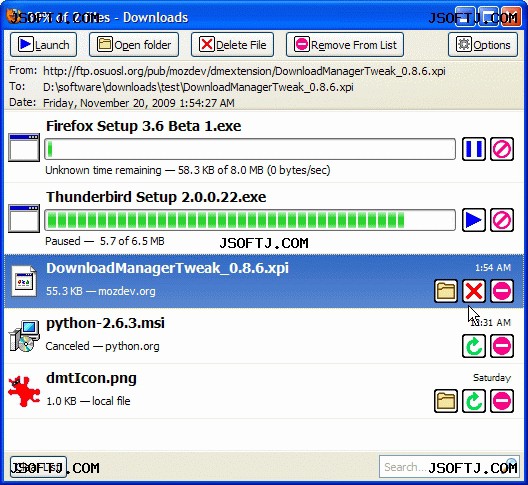Viewport: 528px width, 485px height.
Task: Select the python-2.6.3.msi title
Action: tap(105, 323)
